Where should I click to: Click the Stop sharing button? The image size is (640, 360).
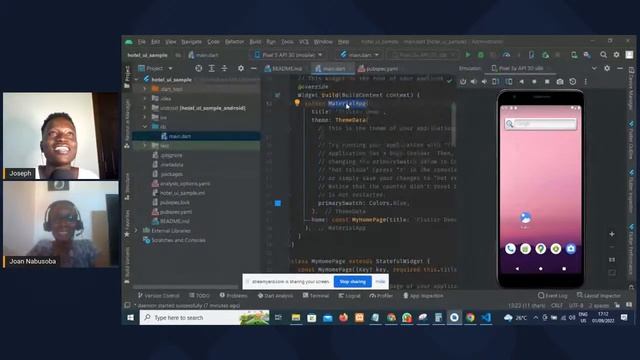pos(353,282)
